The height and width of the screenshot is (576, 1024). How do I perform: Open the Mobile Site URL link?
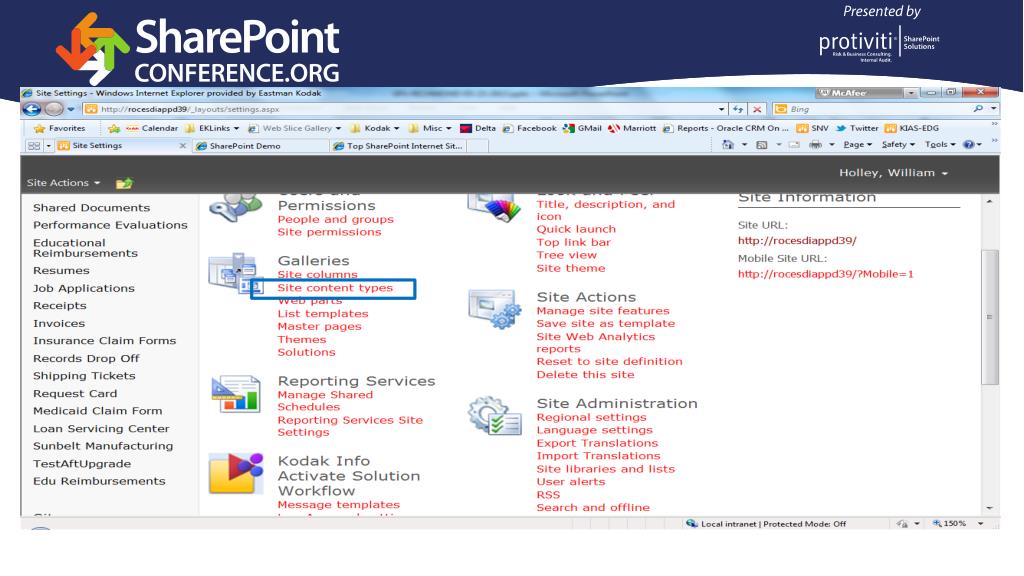(x=825, y=274)
